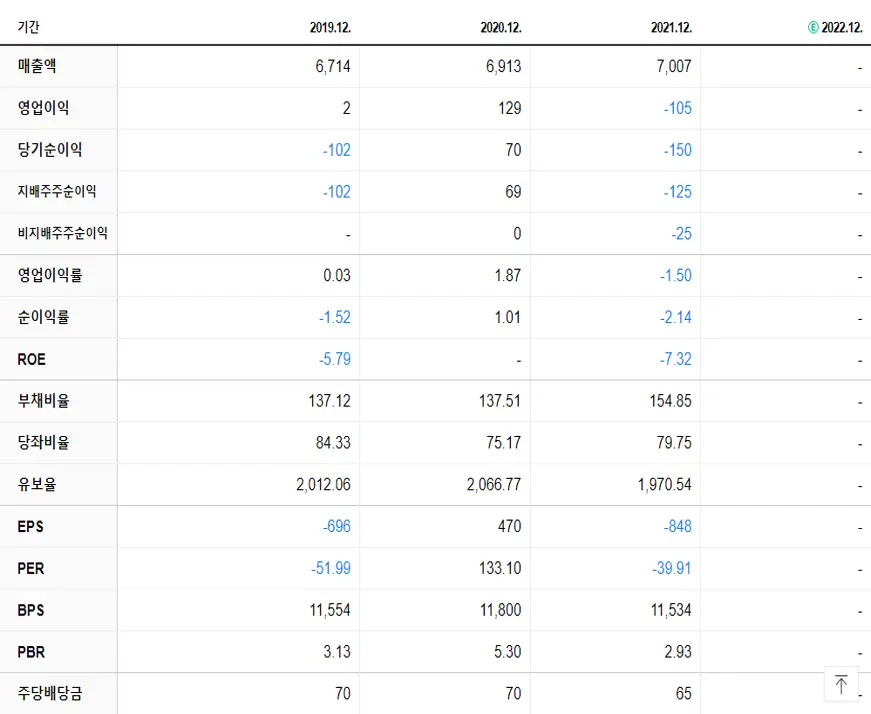Click the 지배주주순이익 row label
Image resolution: width=871 pixels, height=714 pixels.
(57, 191)
